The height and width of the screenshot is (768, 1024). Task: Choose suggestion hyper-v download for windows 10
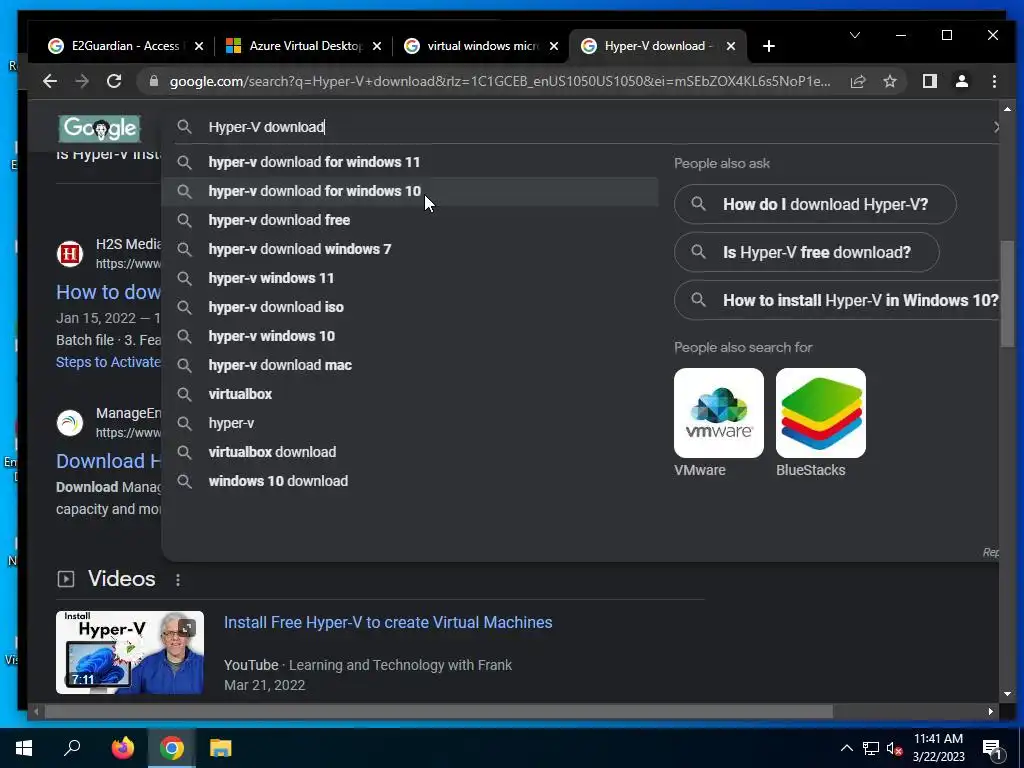tap(410, 191)
